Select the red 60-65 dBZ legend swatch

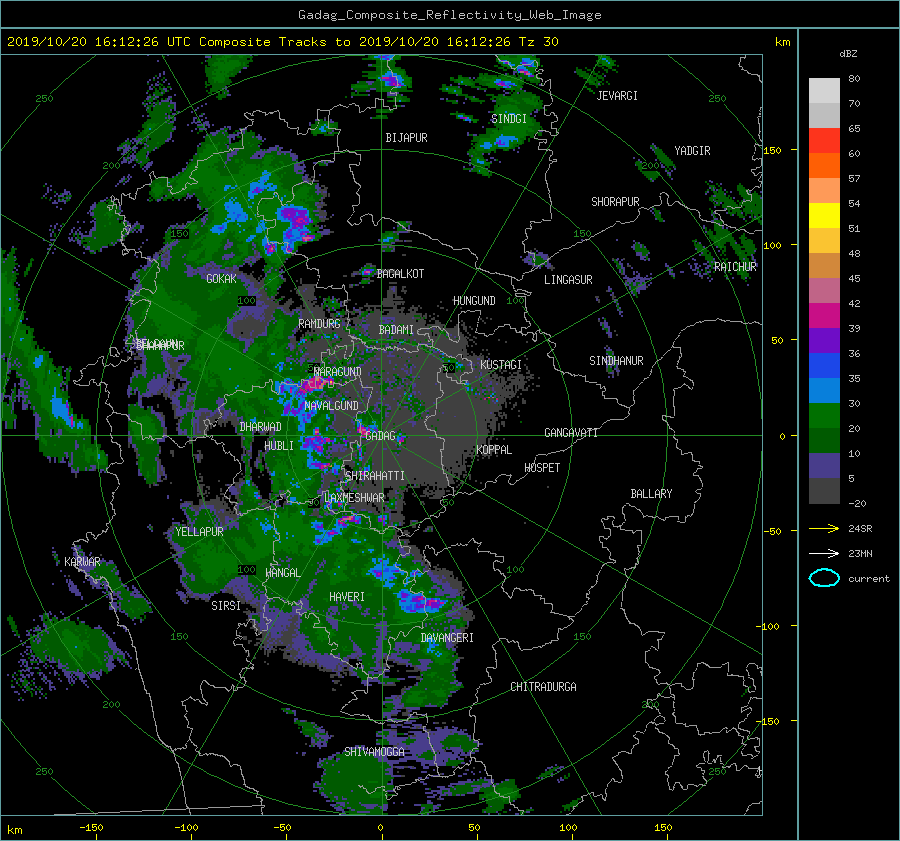click(824, 140)
